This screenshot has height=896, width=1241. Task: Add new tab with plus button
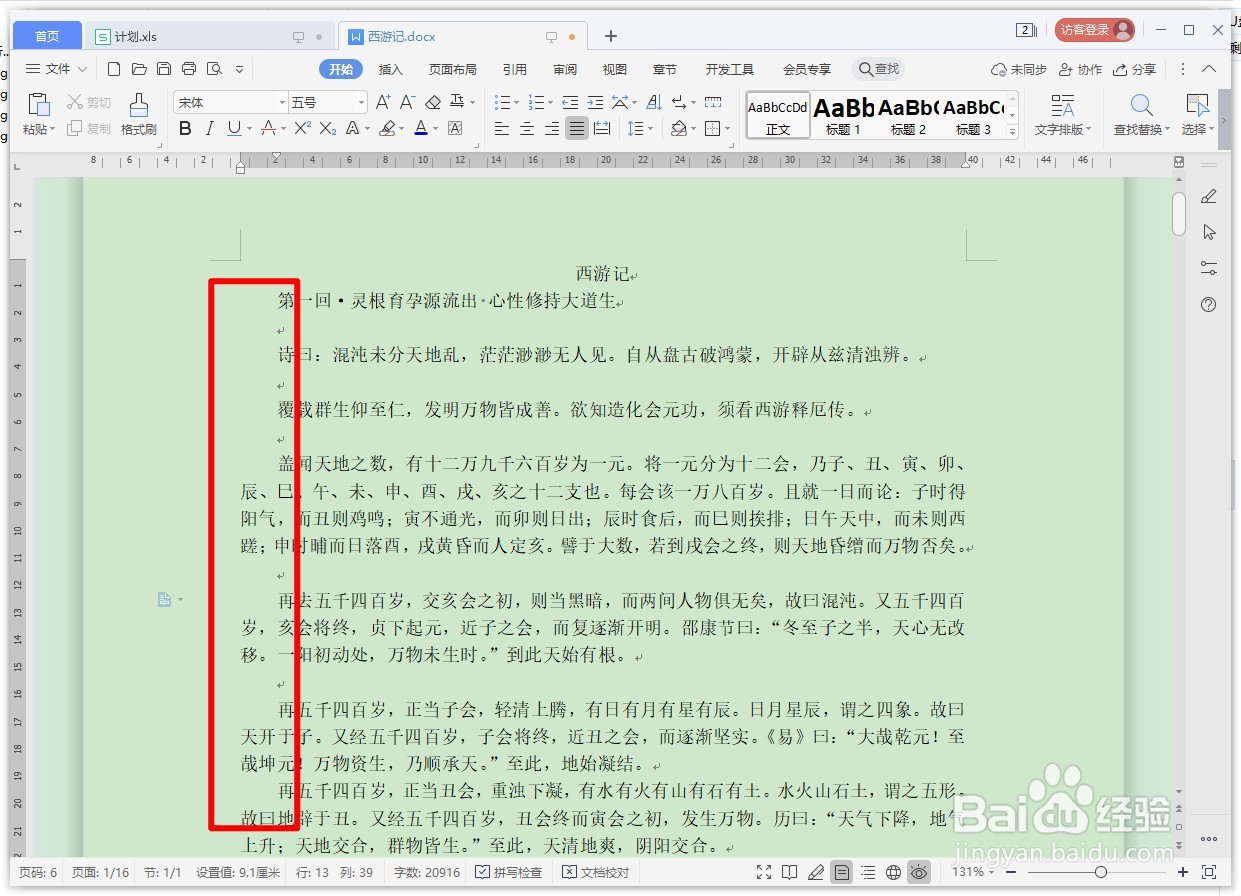click(x=611, y=36)
